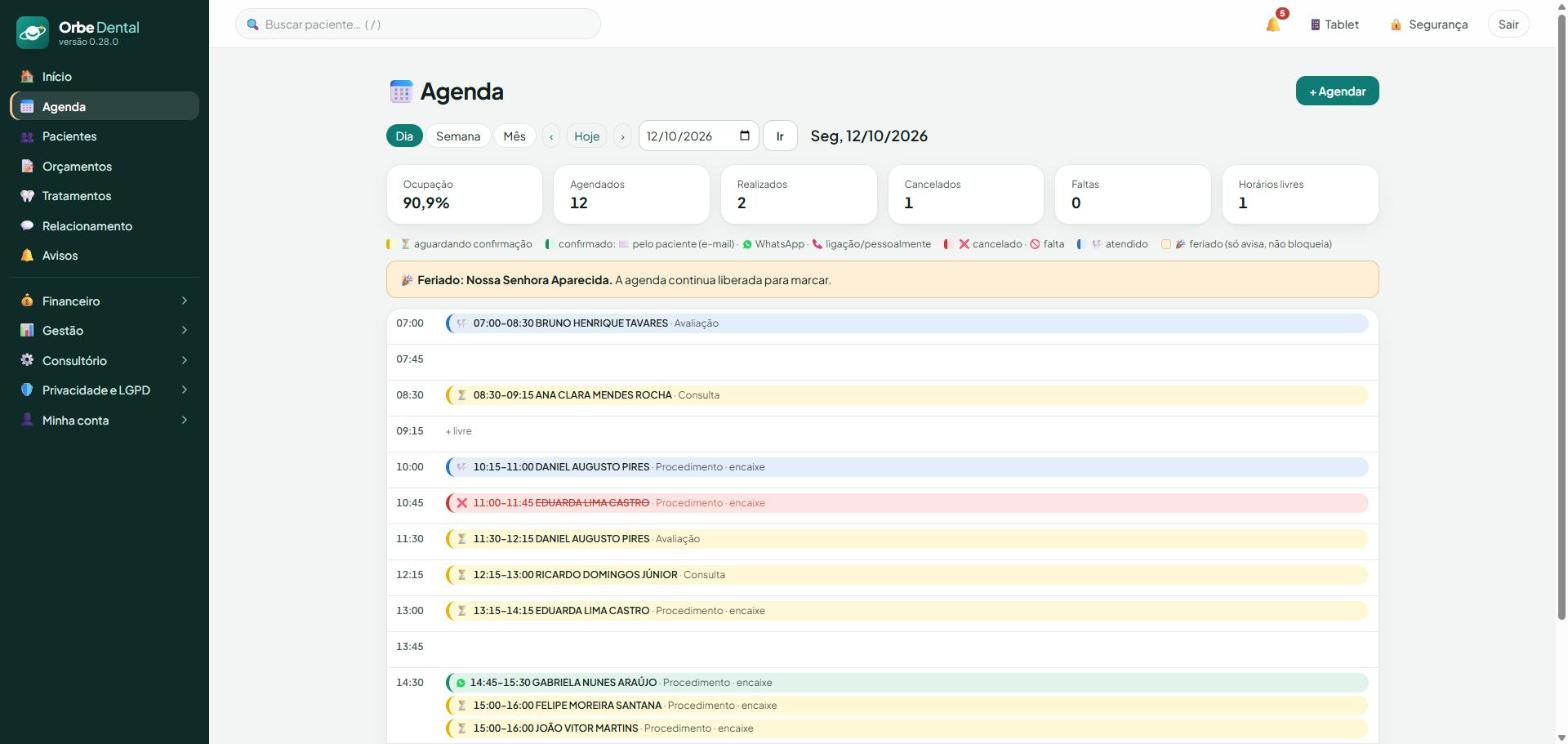Expand the Privacidade e LGPD chevron
The image size is (1568, 744).
(184, 390)
